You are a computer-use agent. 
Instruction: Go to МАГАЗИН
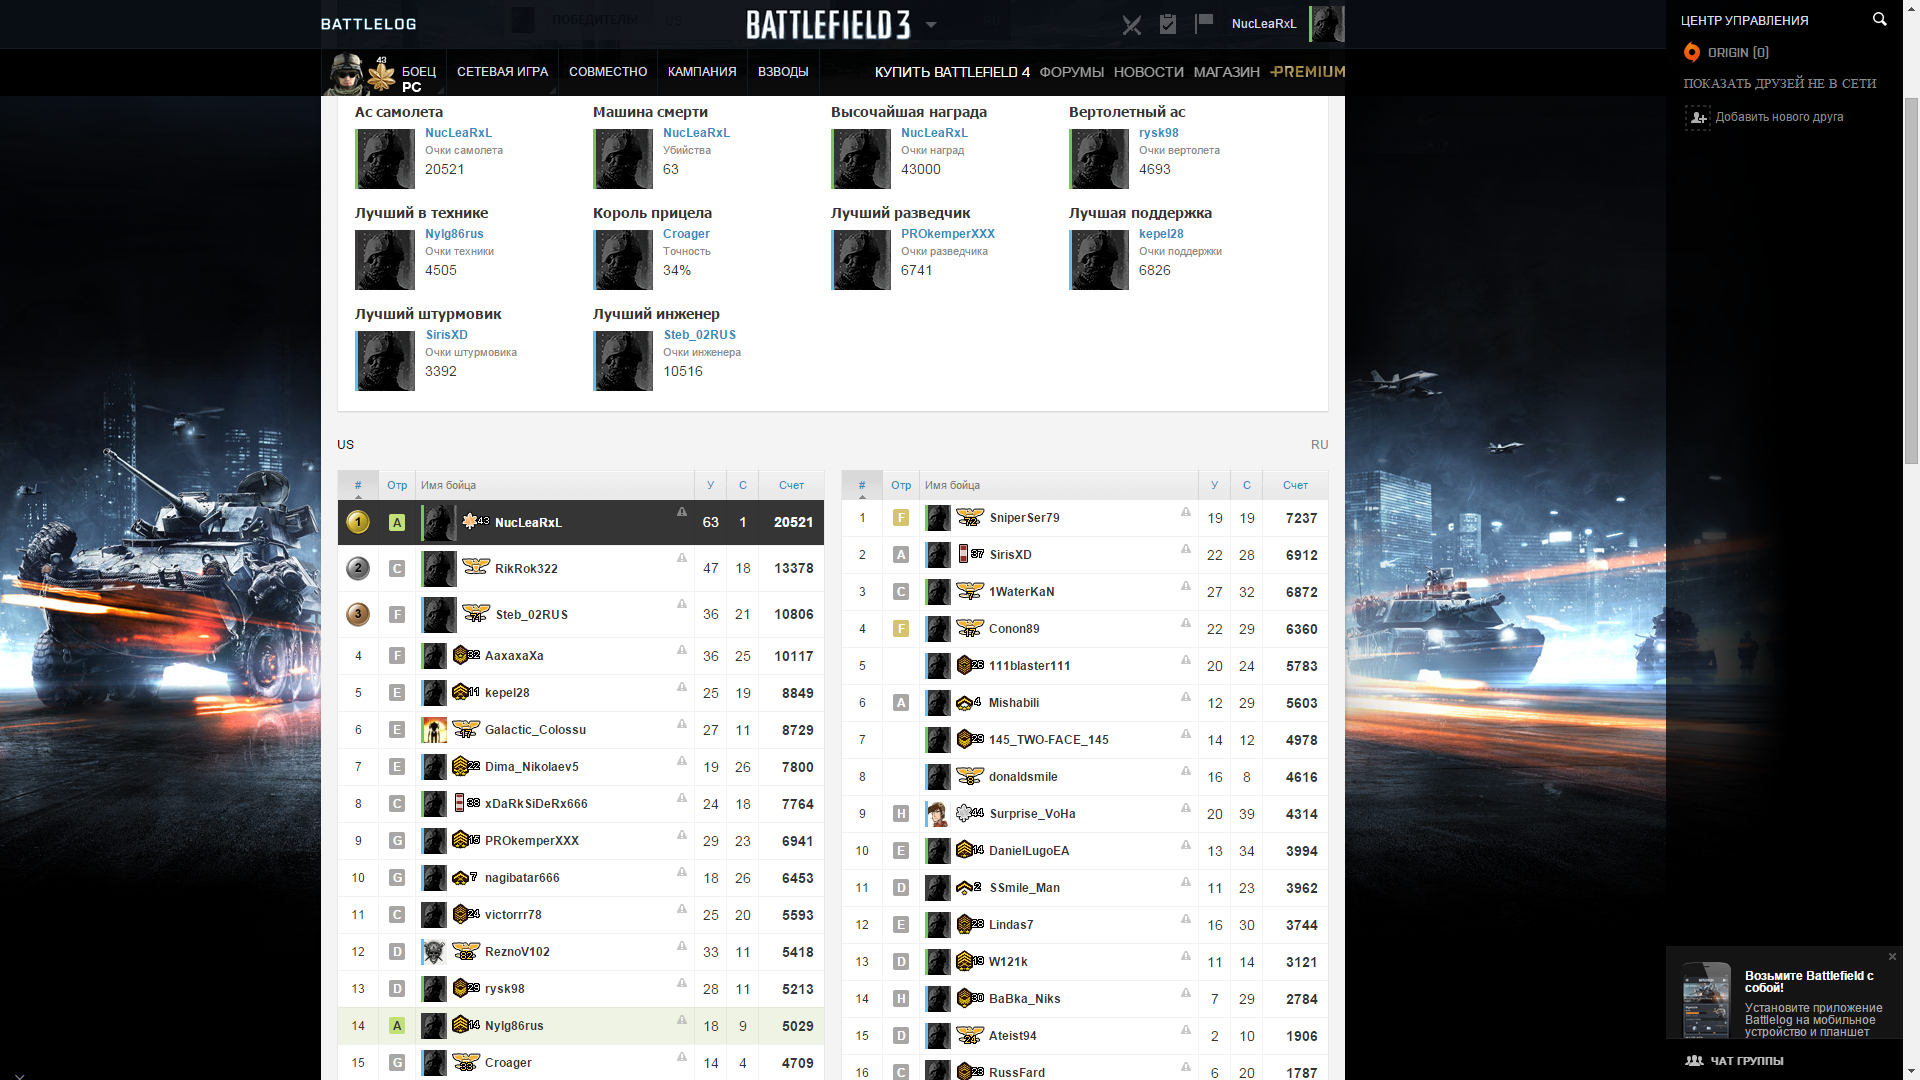(1226, 72)
